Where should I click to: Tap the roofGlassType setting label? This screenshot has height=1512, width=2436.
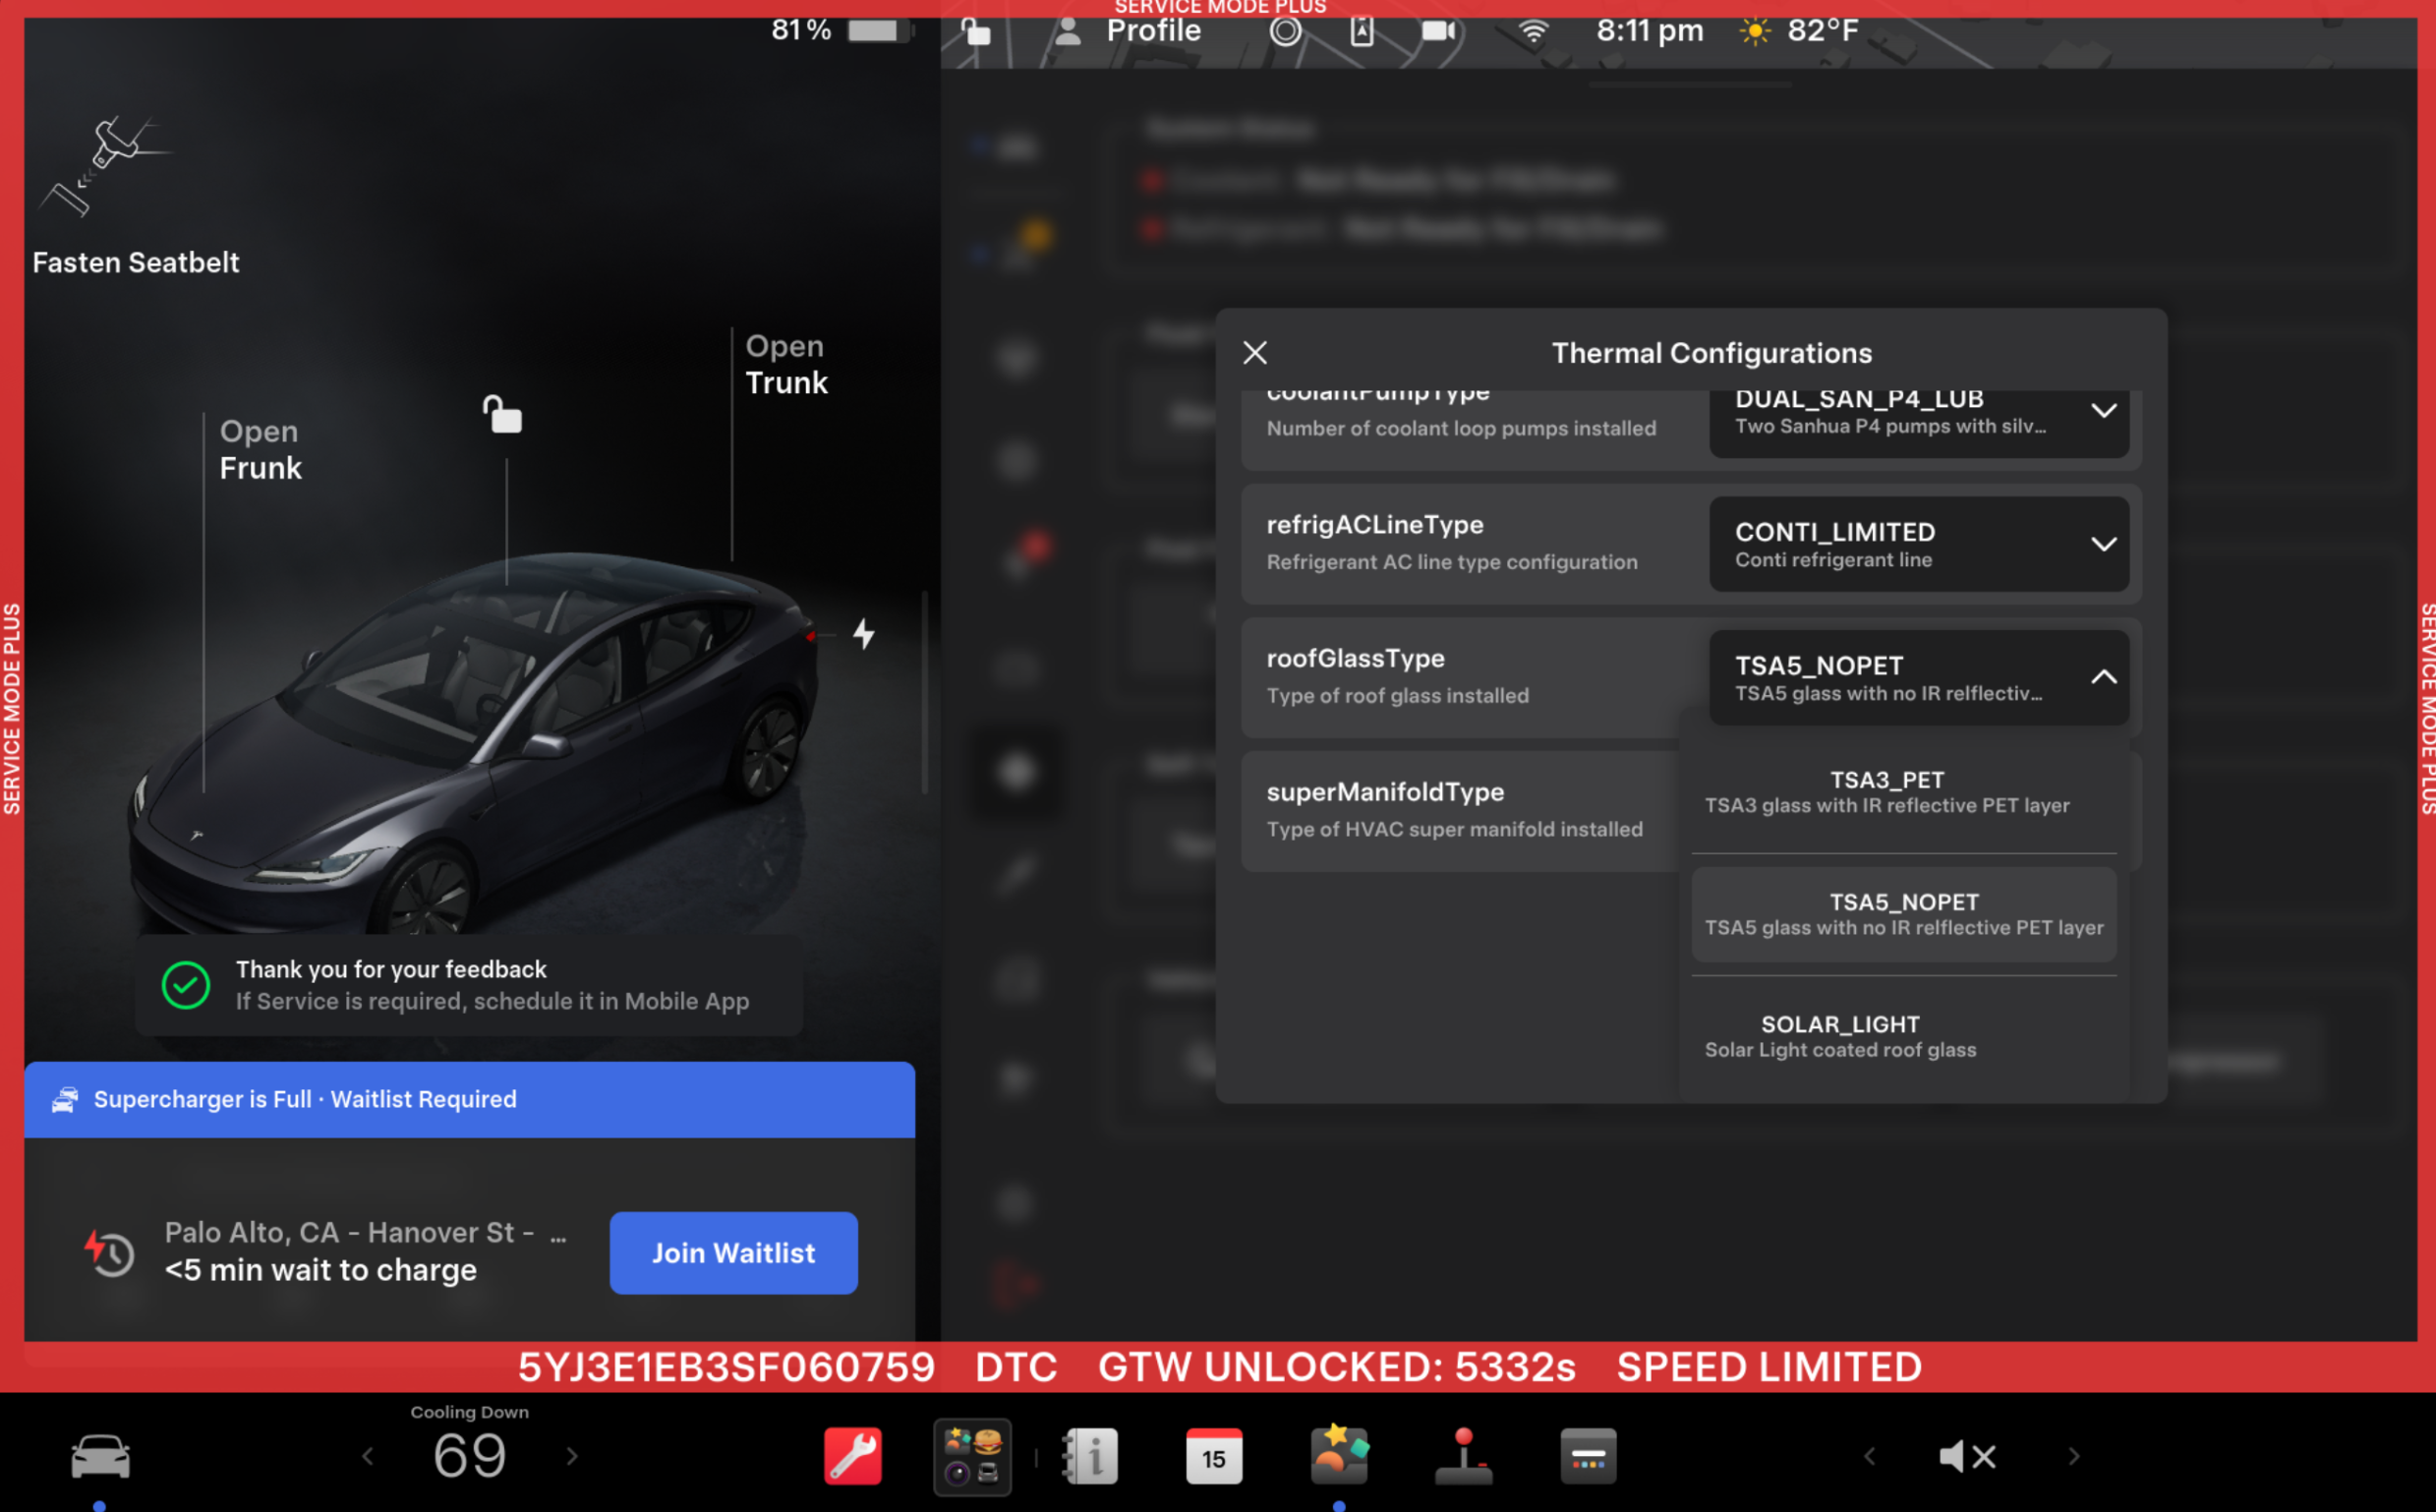click(x=1355, y=658)
